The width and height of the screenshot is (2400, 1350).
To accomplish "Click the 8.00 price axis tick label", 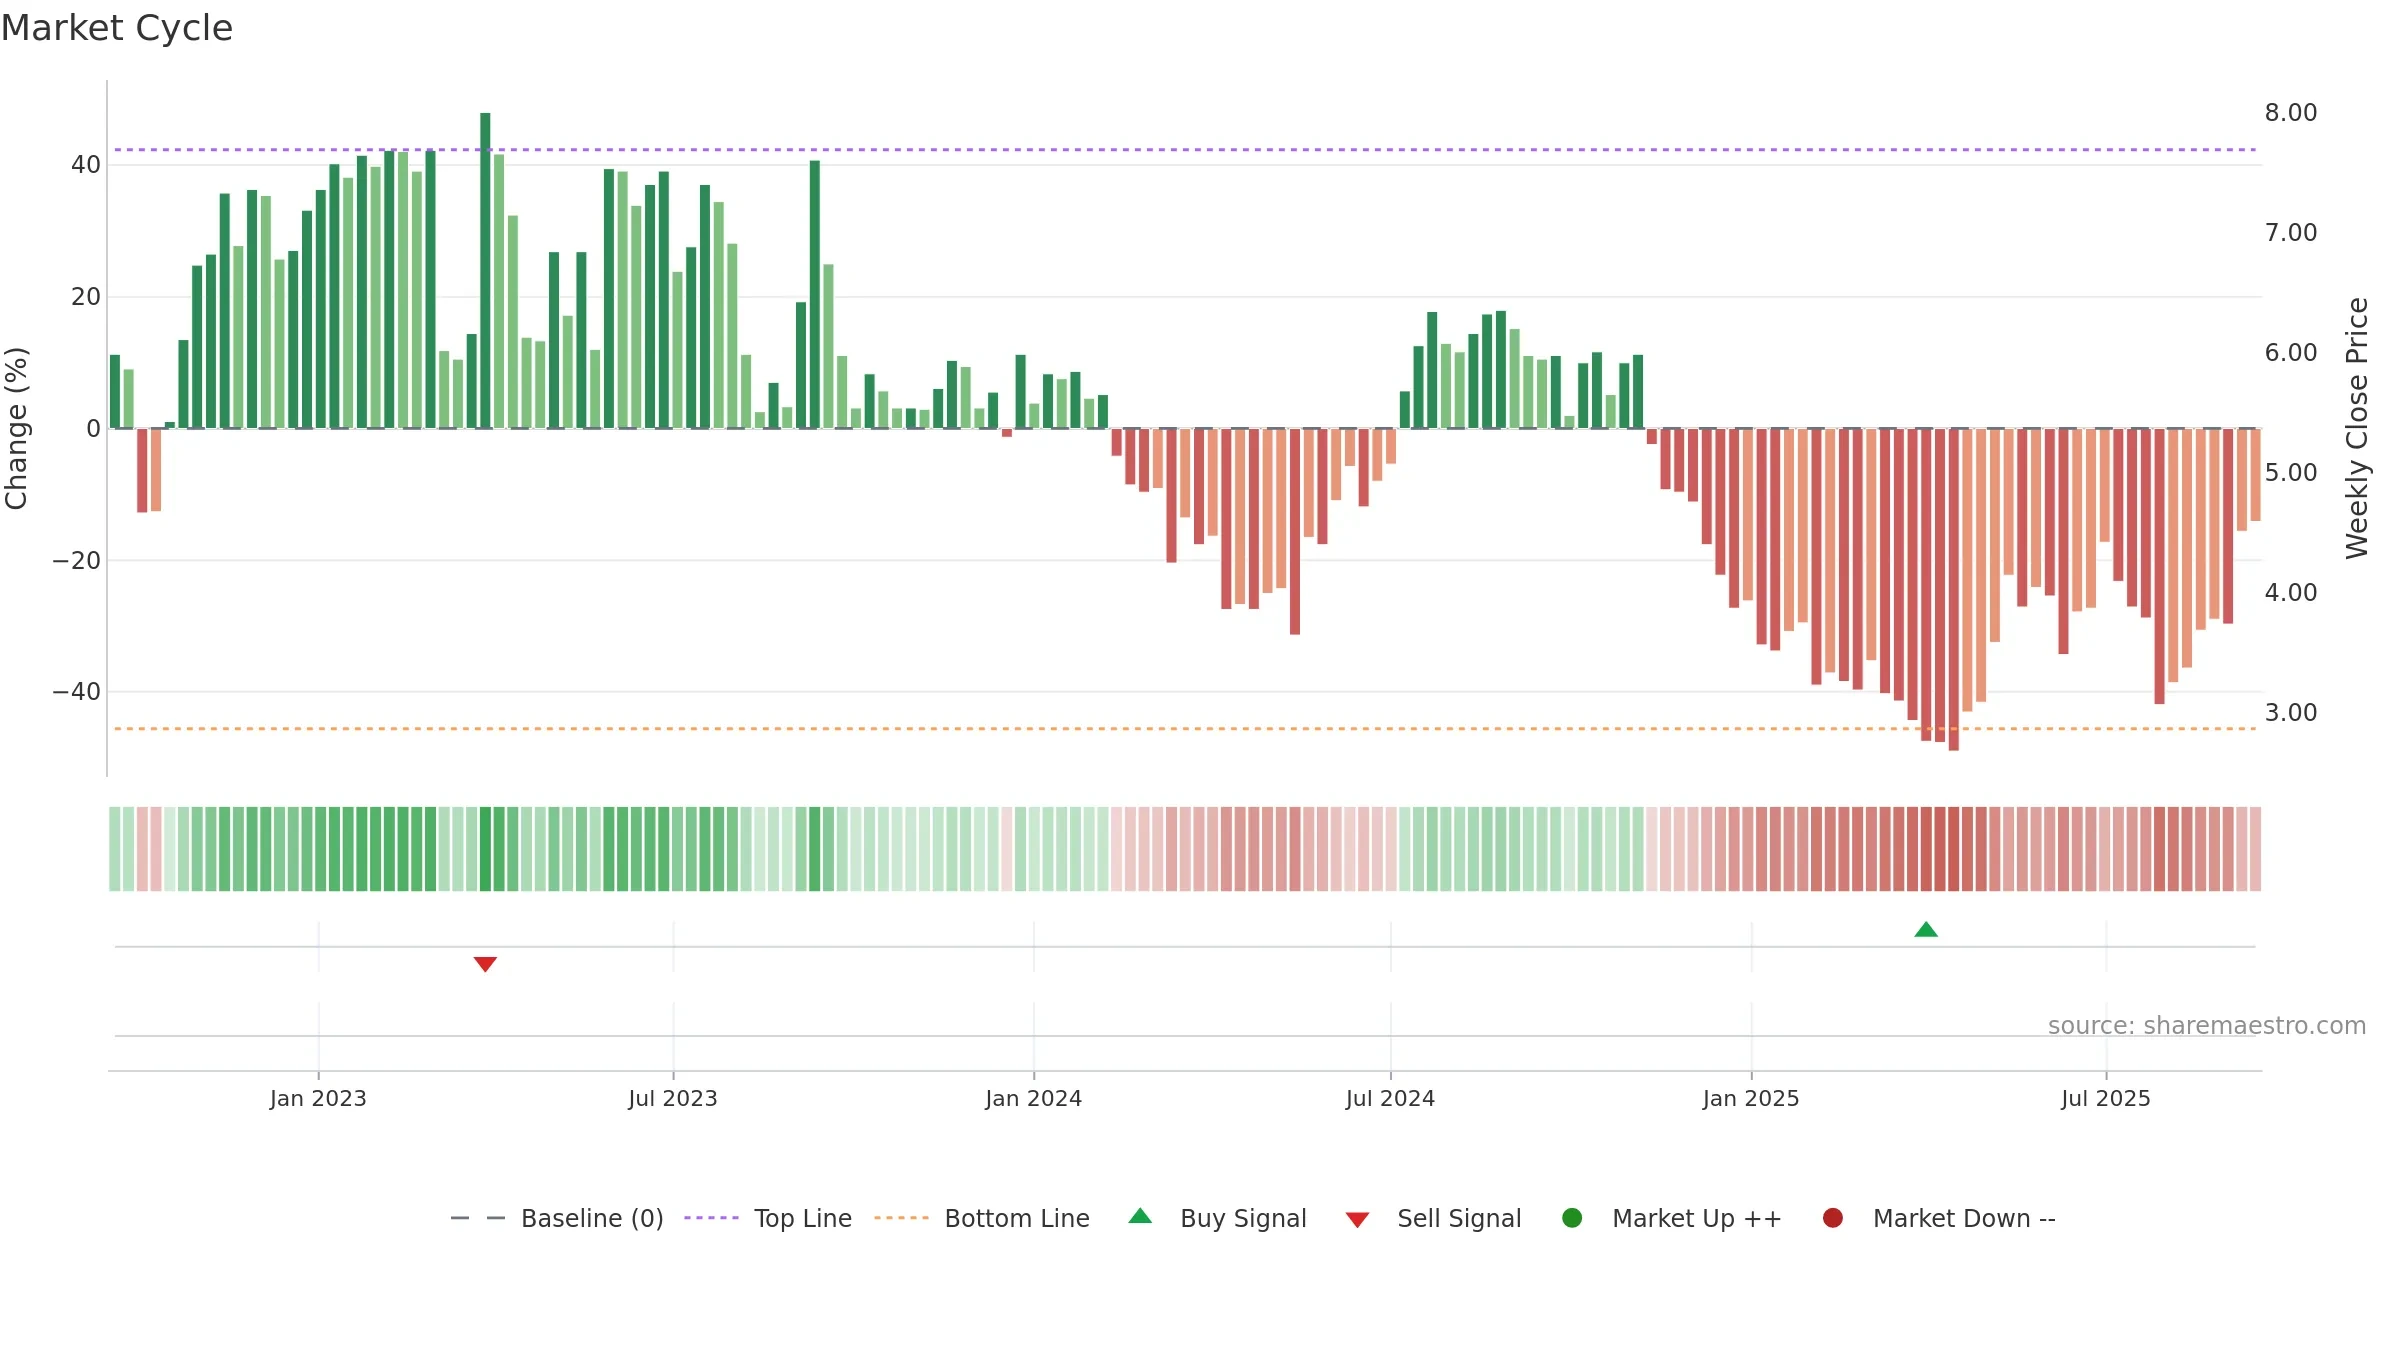I will pyautogui.click(x=2291, y=113).
